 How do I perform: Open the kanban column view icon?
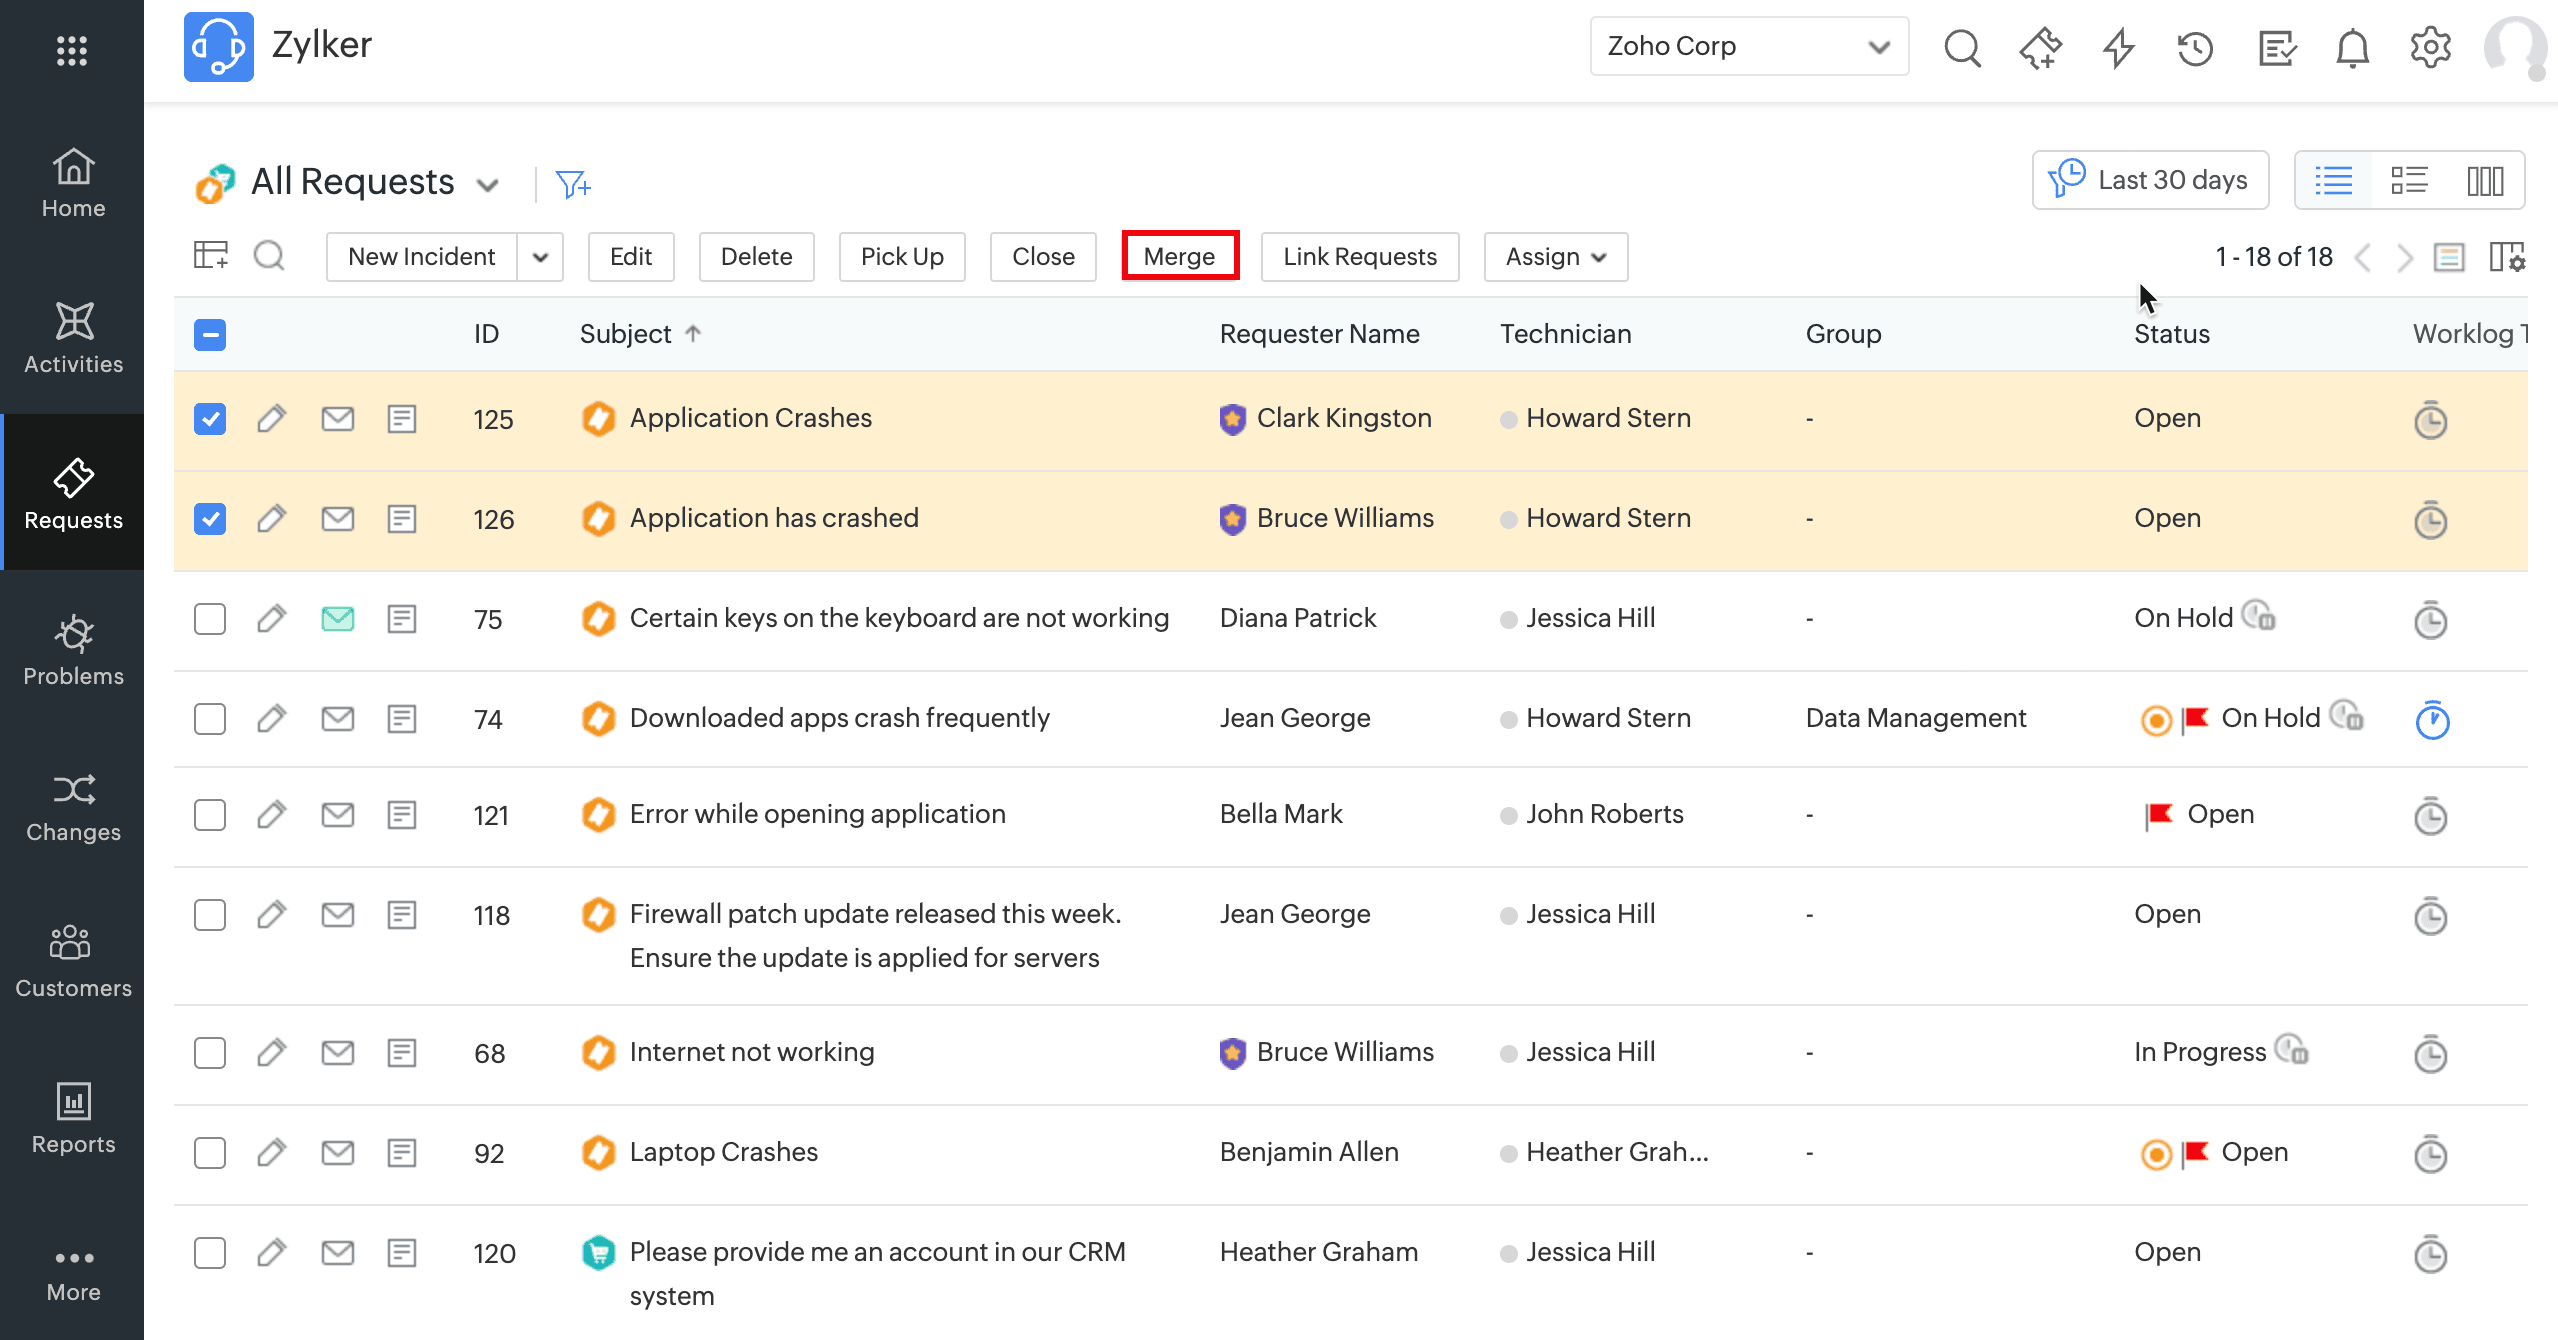2485,181
